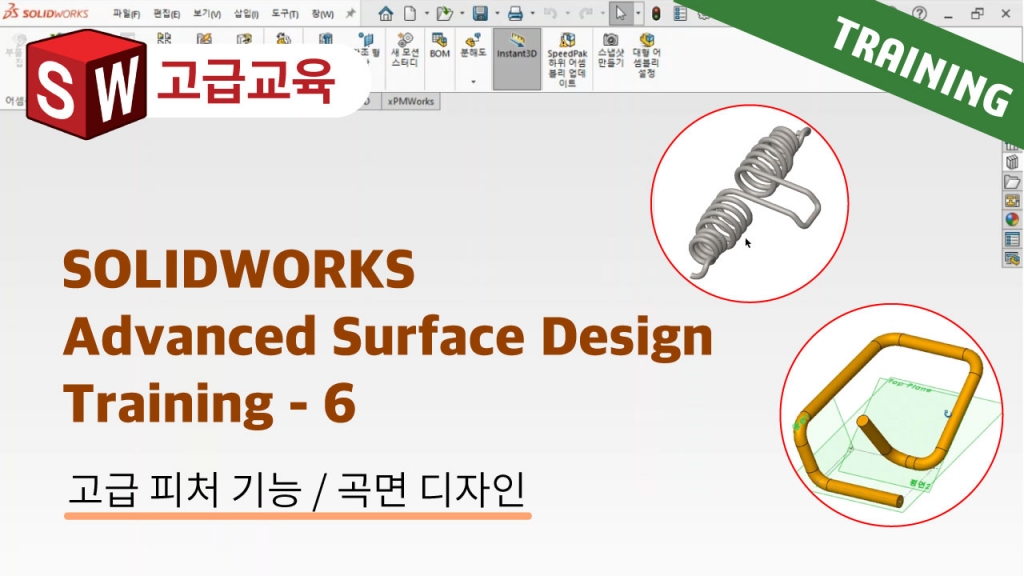Pin the menu bar with the pushpin icon
Viewport: 1024px width, 576px height.
[351, 14]
